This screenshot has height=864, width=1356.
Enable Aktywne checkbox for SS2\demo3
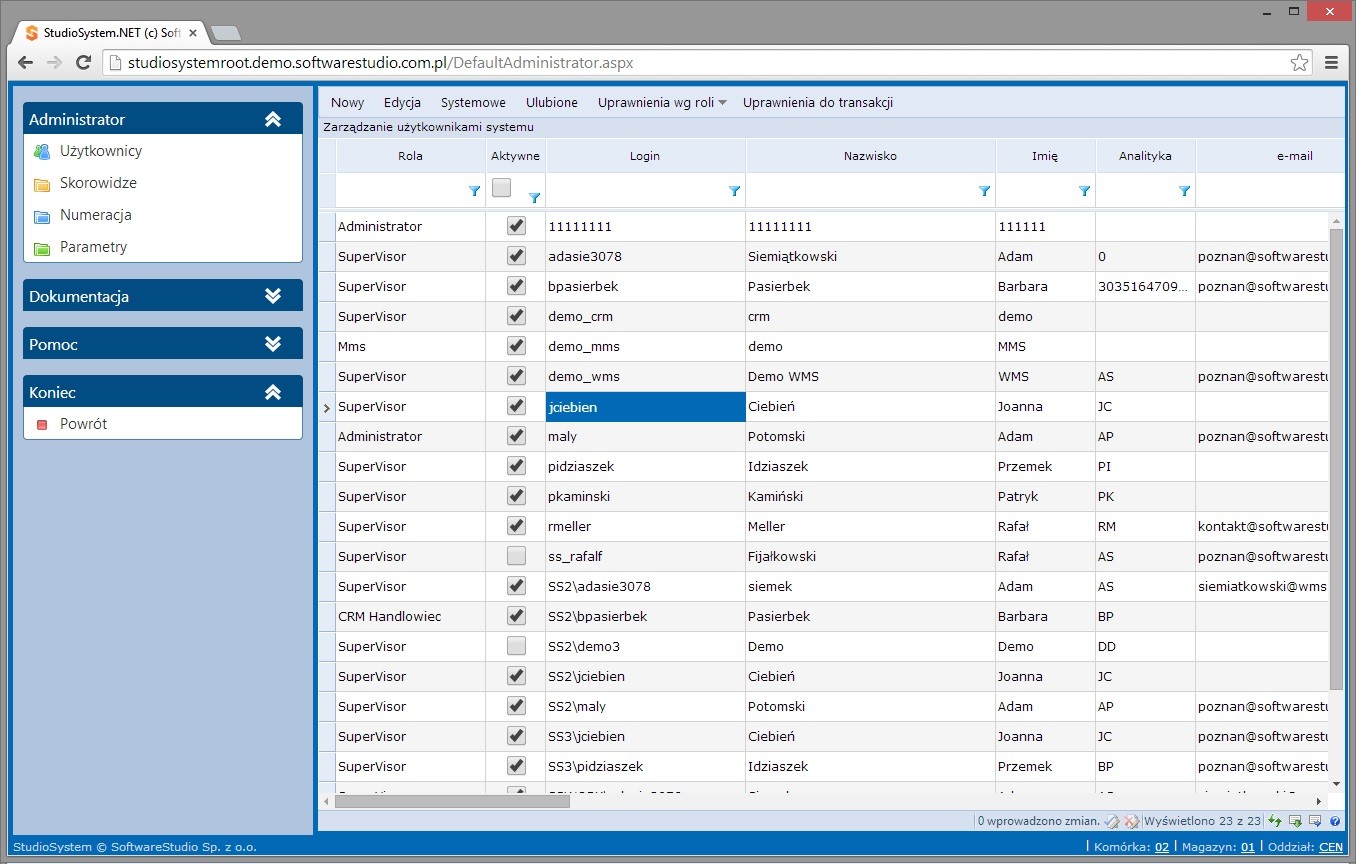pyautogui.click(x=516, y=646)
